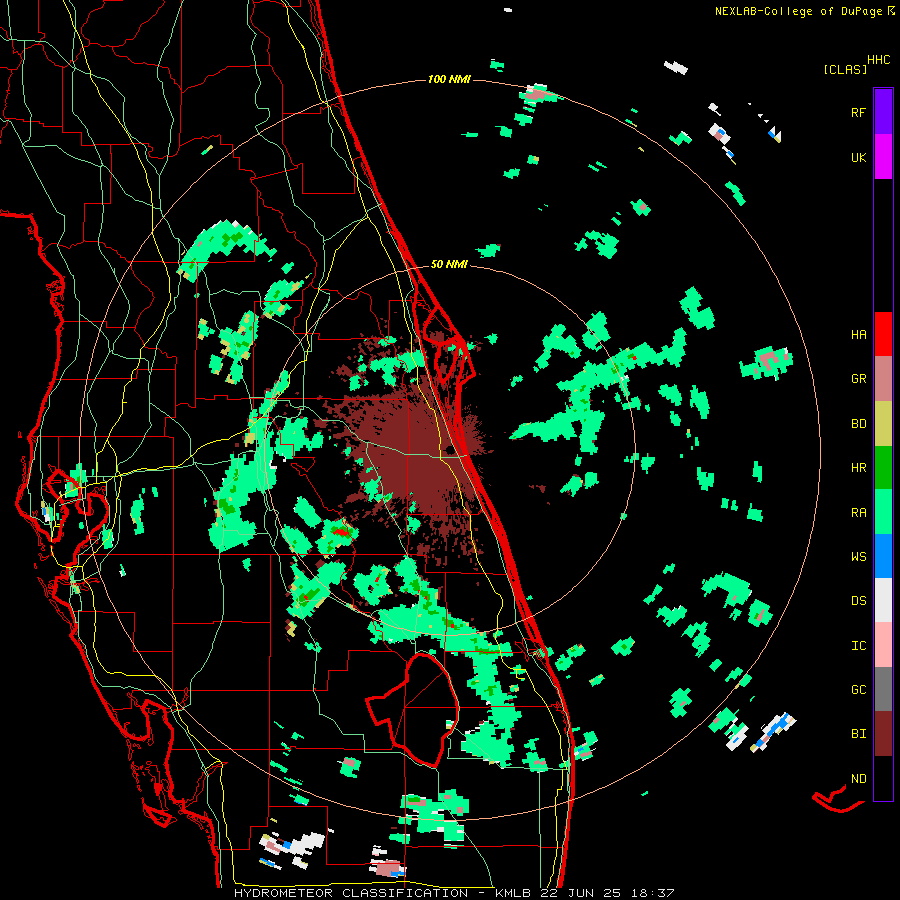
Task: Click the HR legend label
Action: point(858,468)
